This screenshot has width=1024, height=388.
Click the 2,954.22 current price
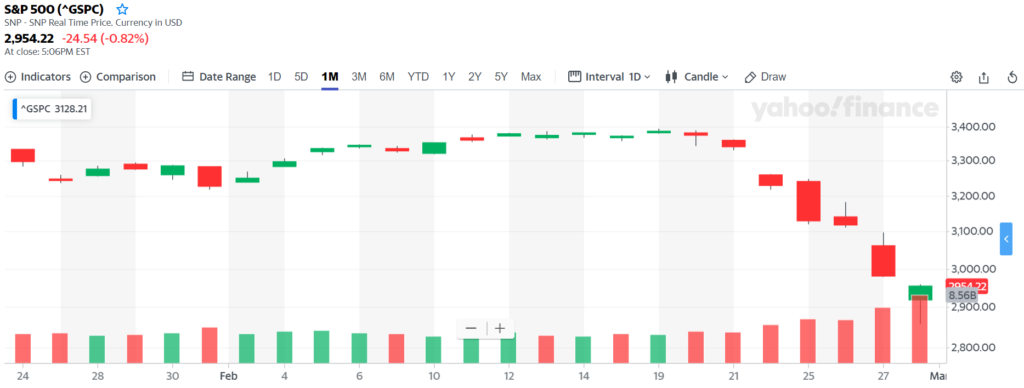[x=29, y=39]
